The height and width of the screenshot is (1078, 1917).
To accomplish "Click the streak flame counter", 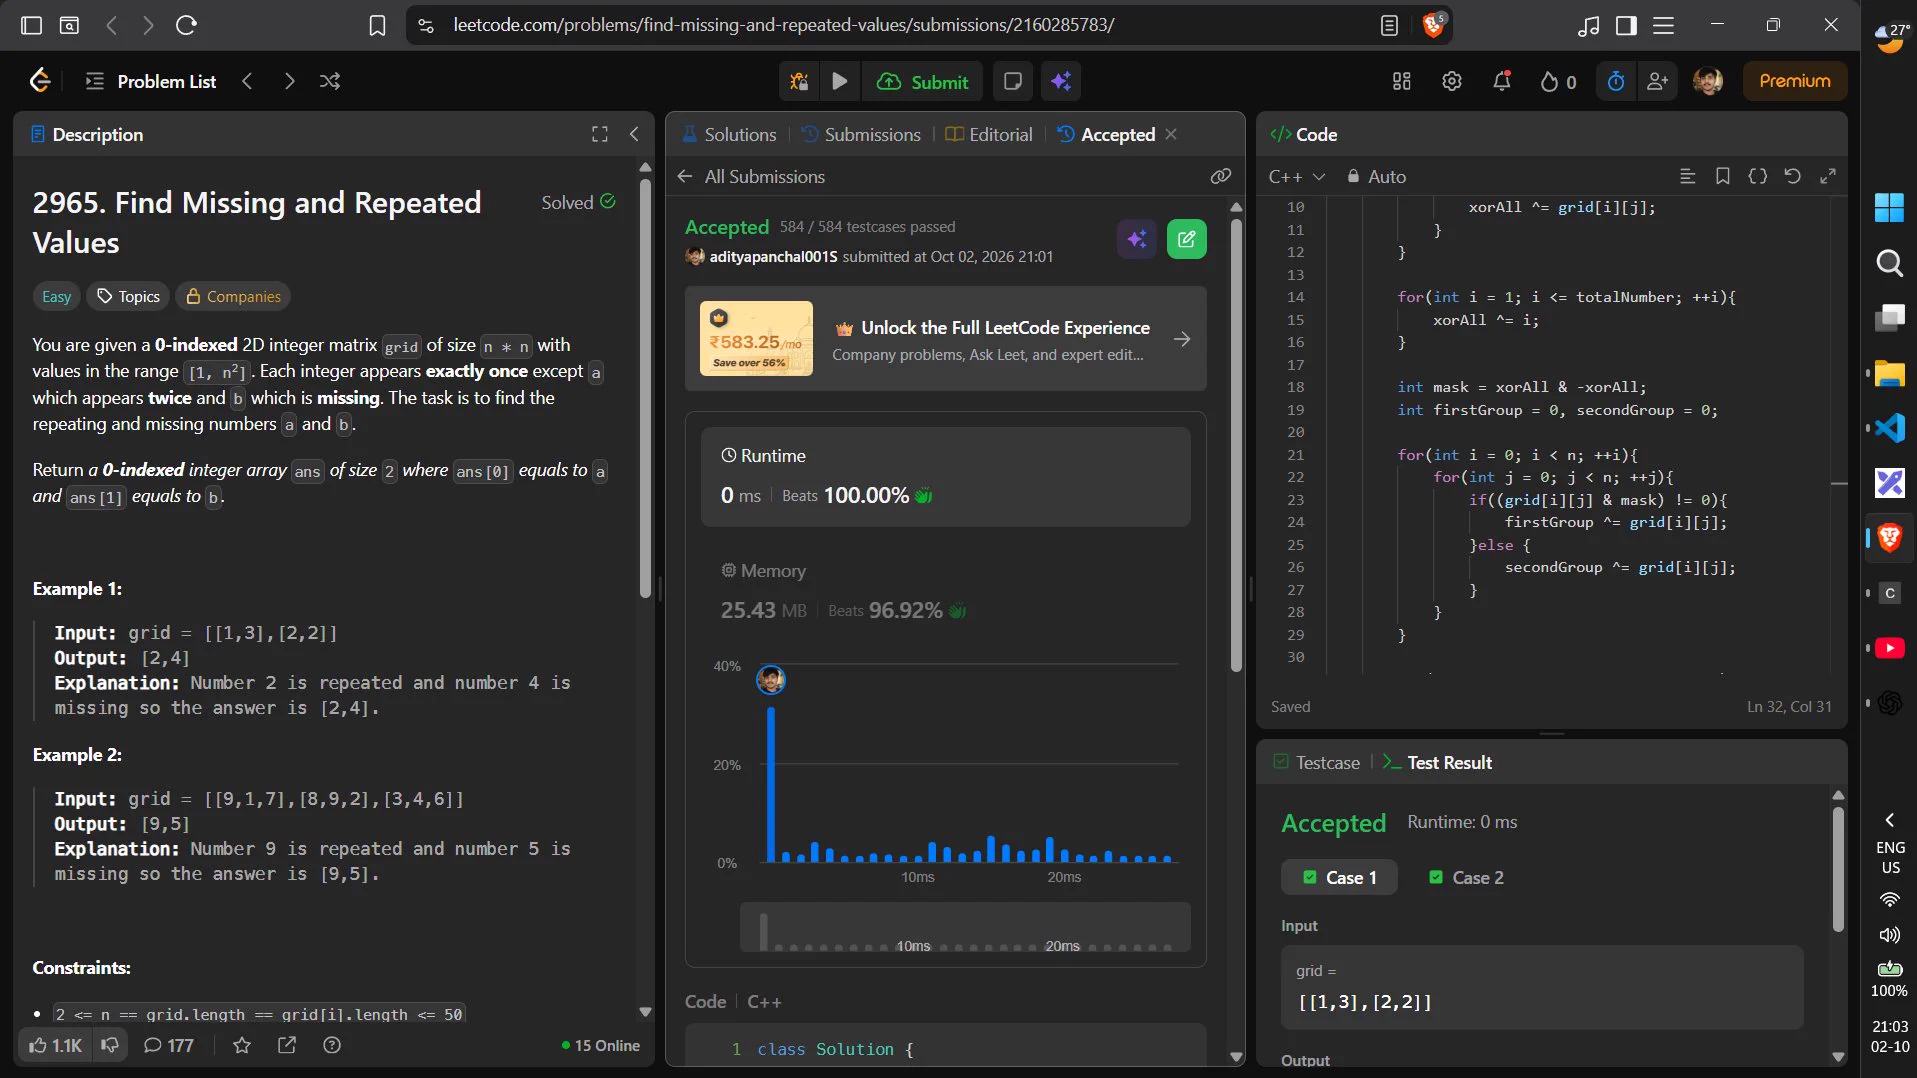I will (x=1558, y=82).
